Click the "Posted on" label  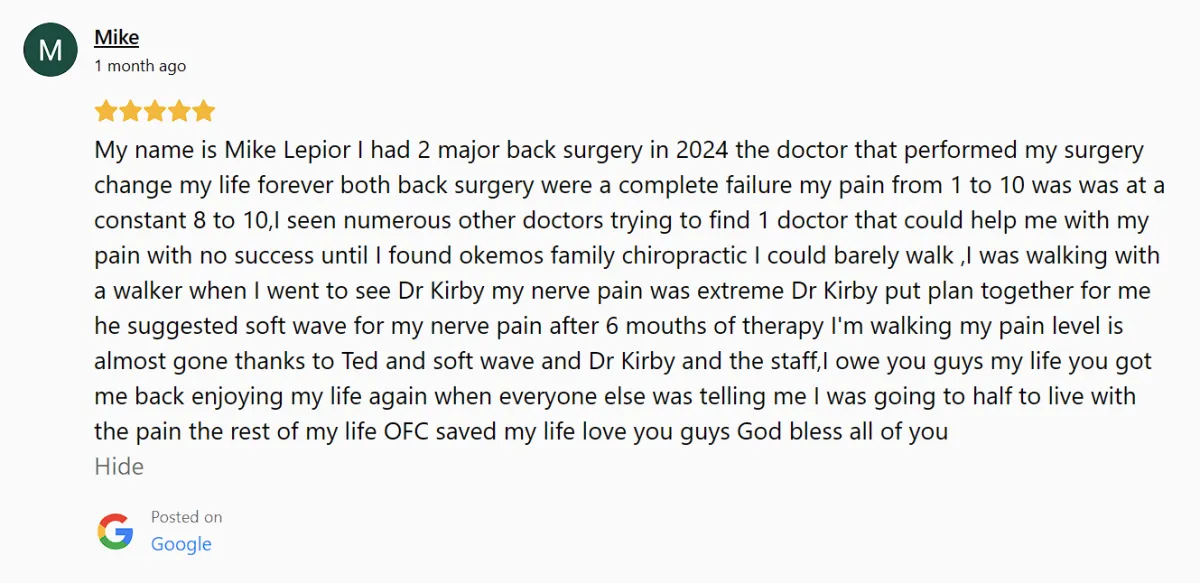pos(186,517)
